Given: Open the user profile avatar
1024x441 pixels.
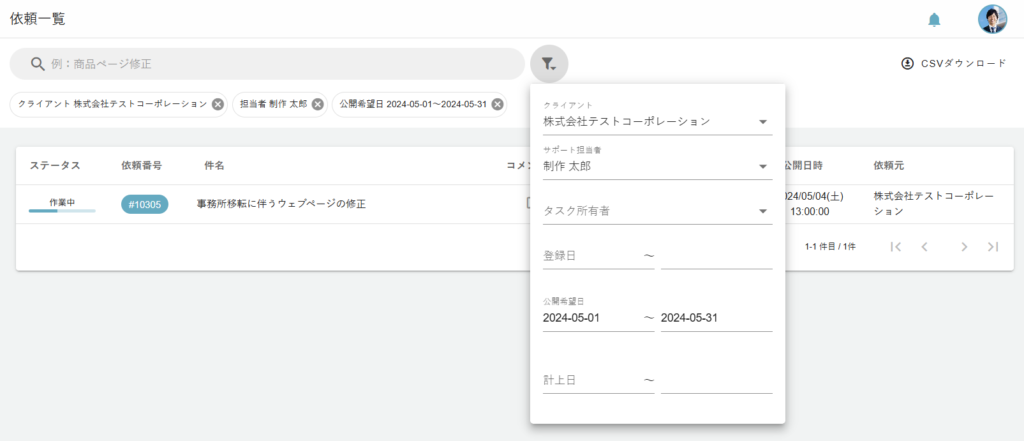Looking at the screenshot, I should tap(992, 19).
